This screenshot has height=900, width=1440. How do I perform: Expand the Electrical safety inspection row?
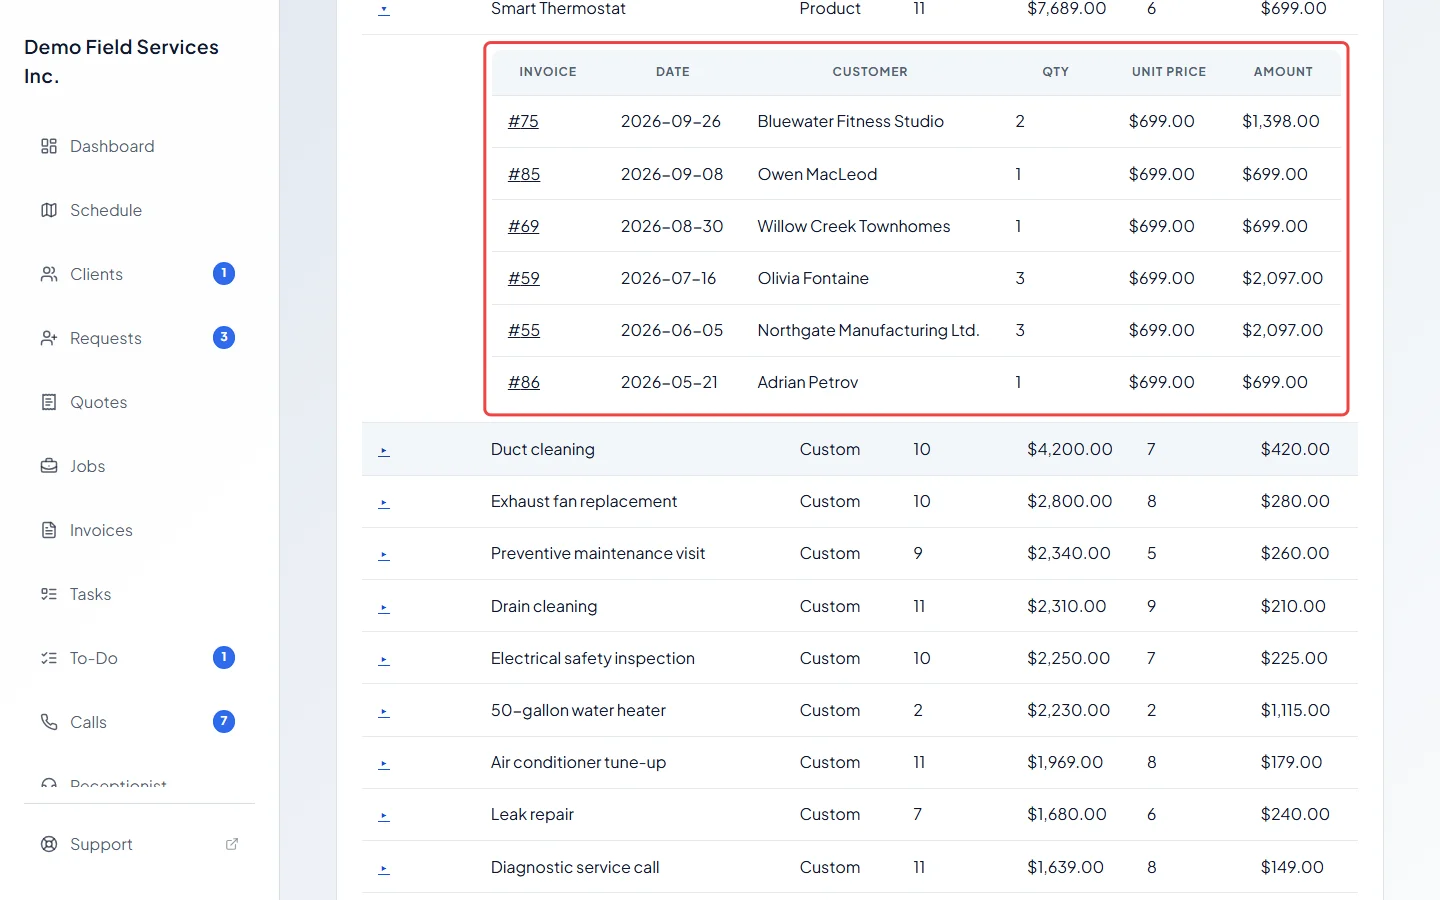point(384,660)
